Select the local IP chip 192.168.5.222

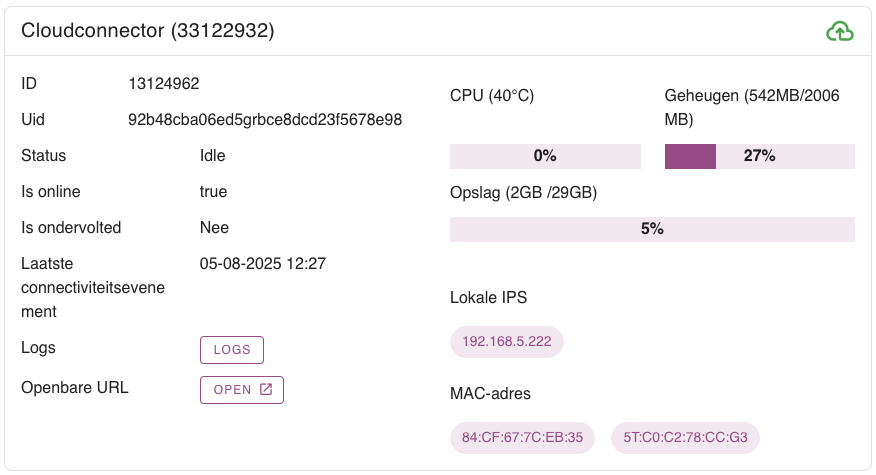(507, 341)
